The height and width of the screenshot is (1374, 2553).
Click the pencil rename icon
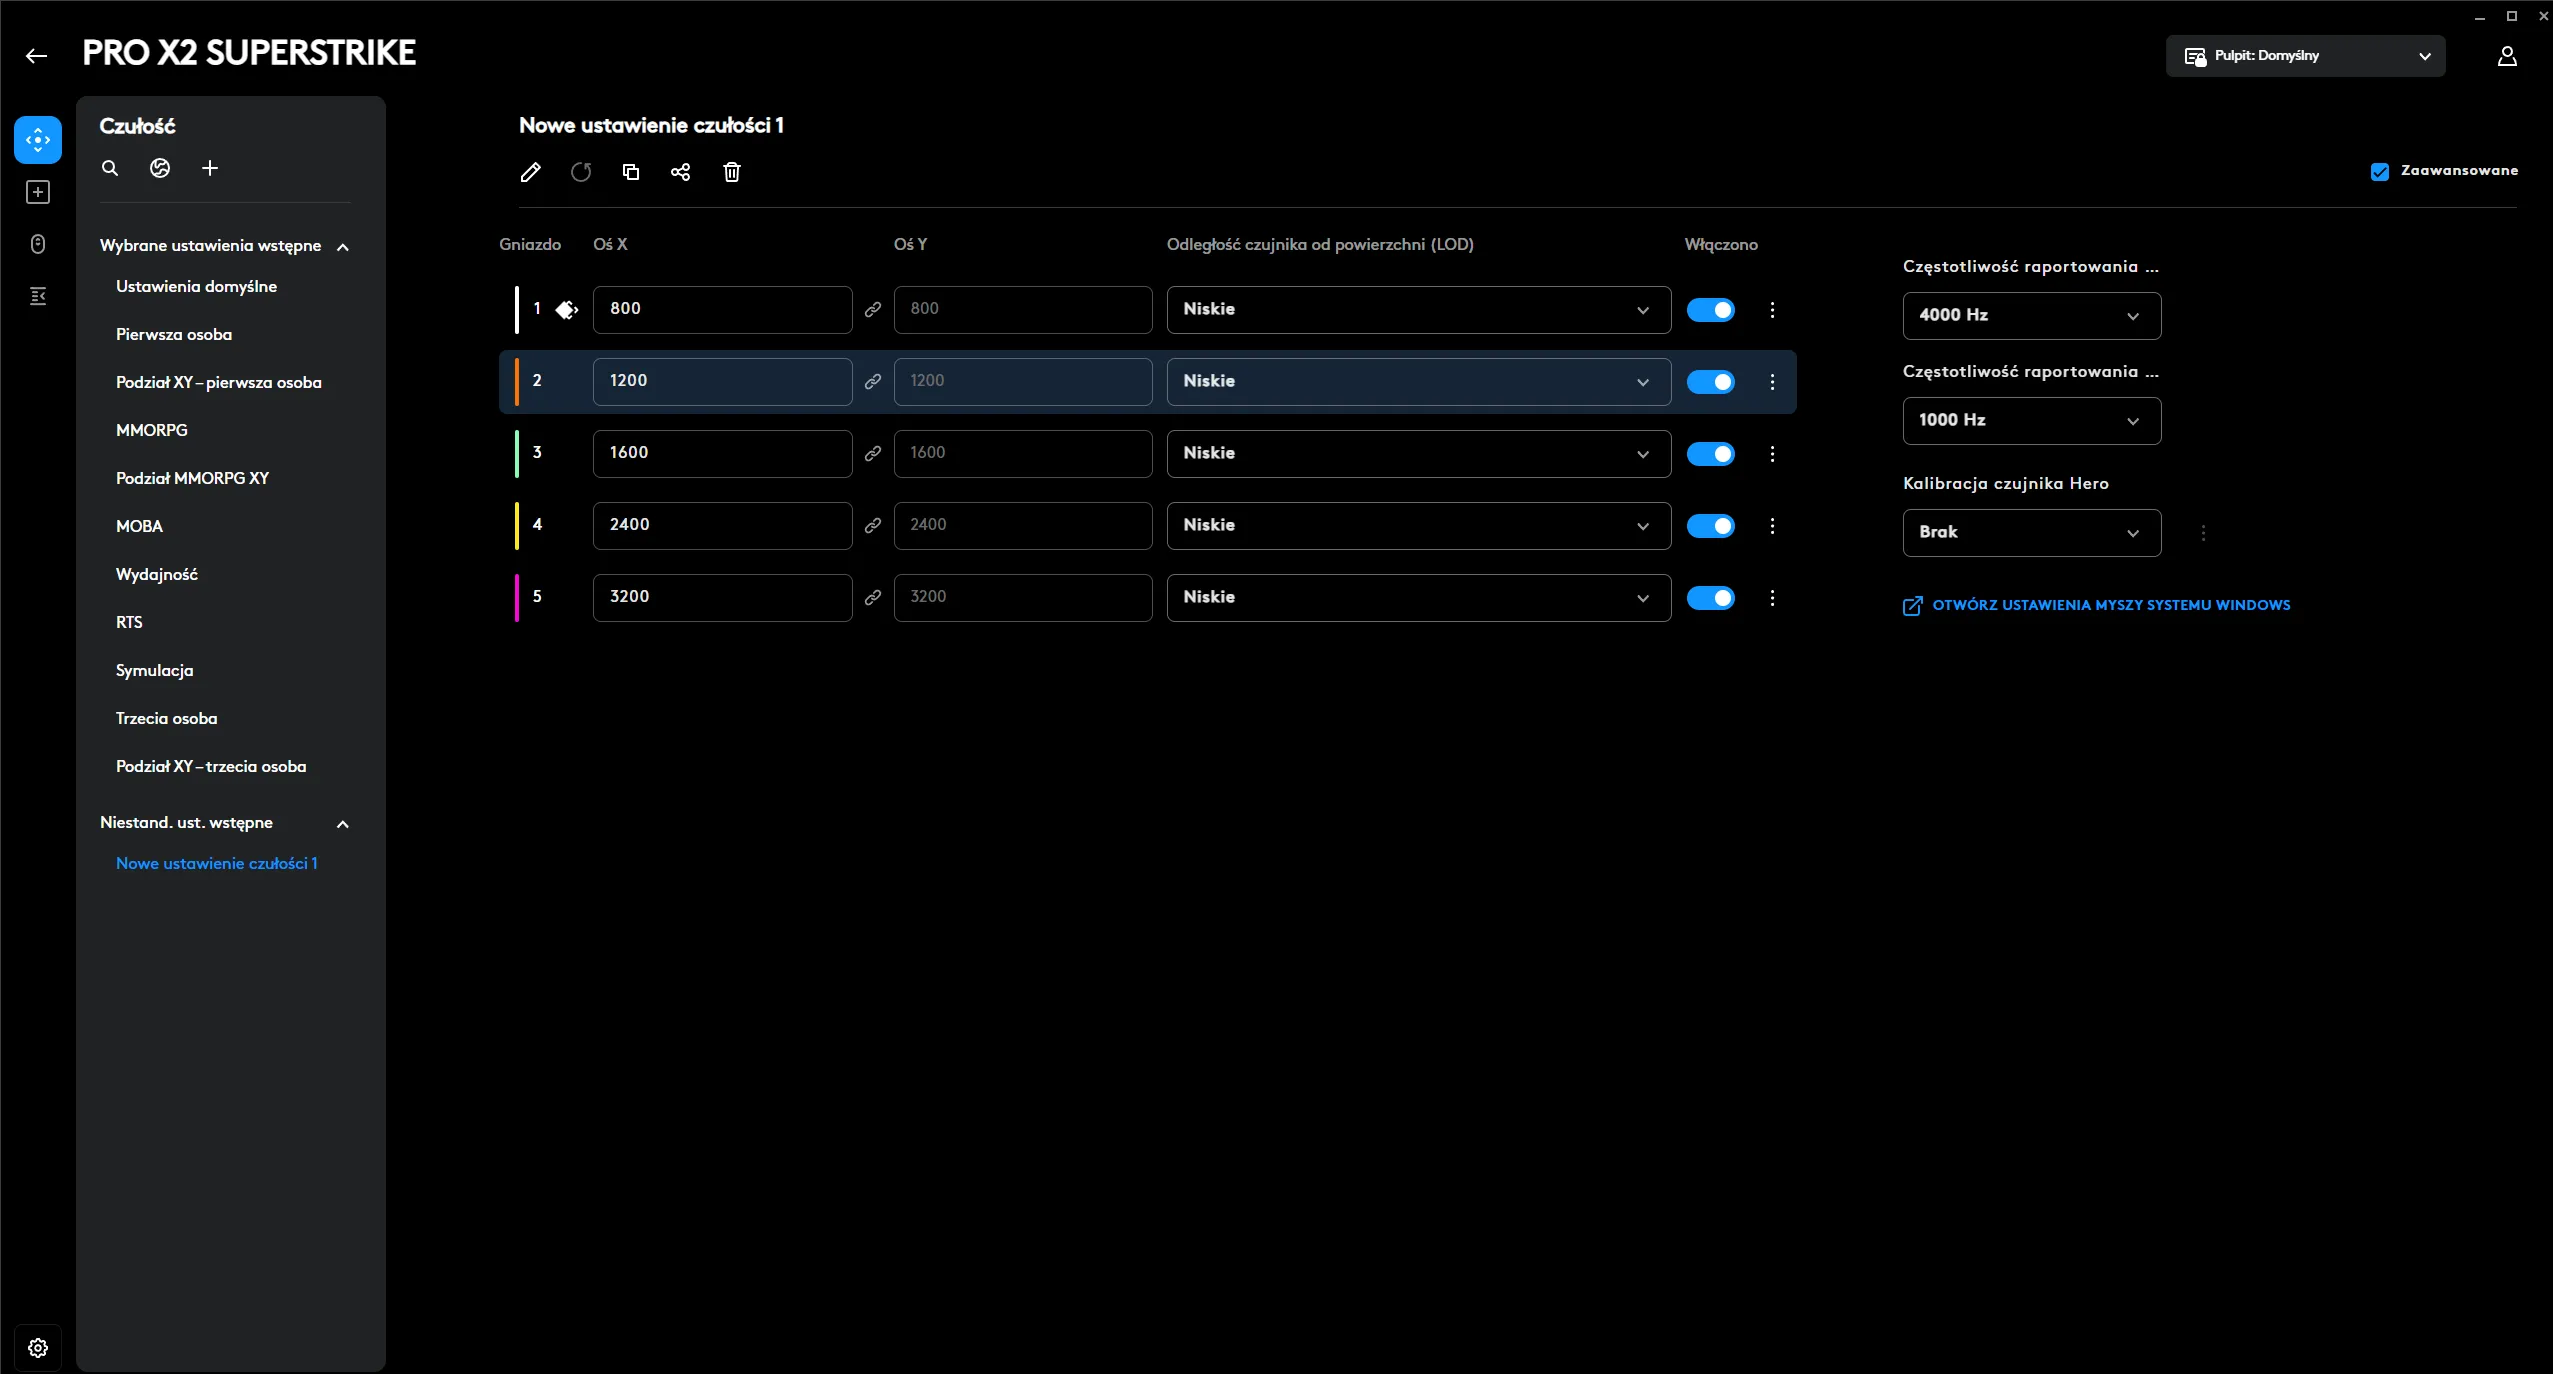pos(530,172)
